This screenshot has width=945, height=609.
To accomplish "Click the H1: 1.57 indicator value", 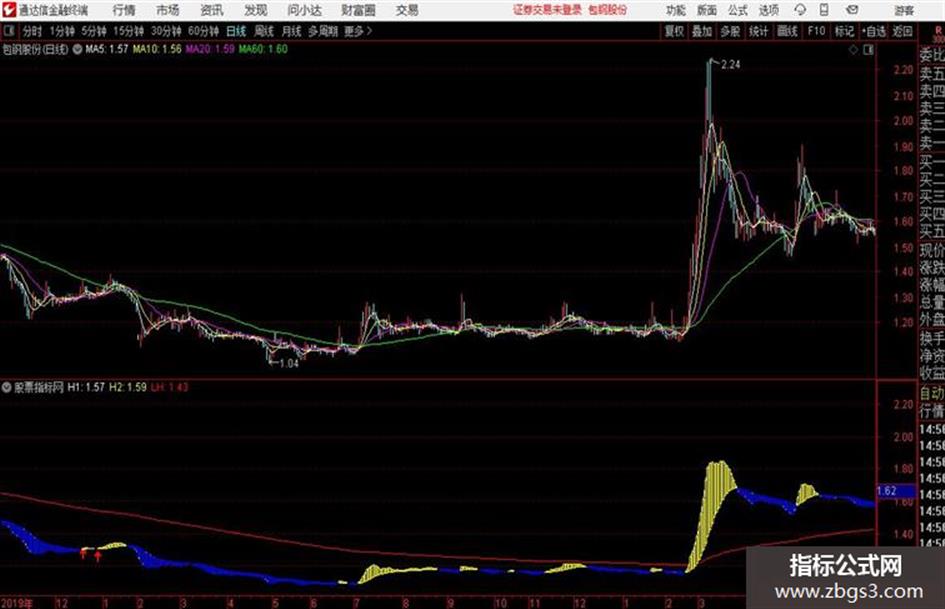I will click(86, 387).
